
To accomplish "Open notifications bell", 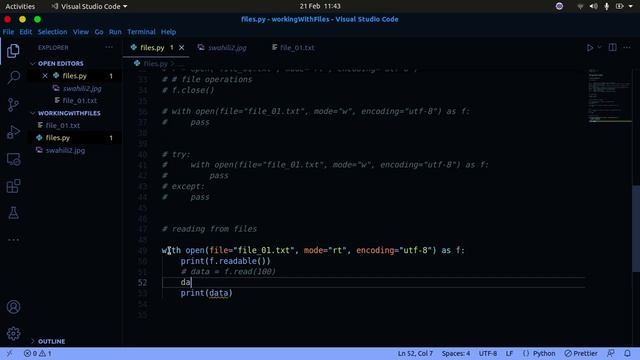I will [627, 353].
